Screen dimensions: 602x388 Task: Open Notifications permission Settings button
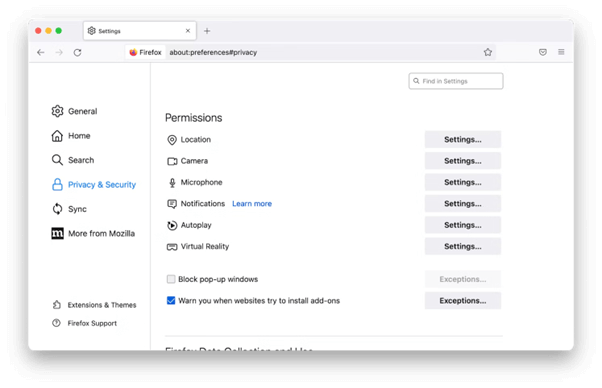tap(463, 203)
